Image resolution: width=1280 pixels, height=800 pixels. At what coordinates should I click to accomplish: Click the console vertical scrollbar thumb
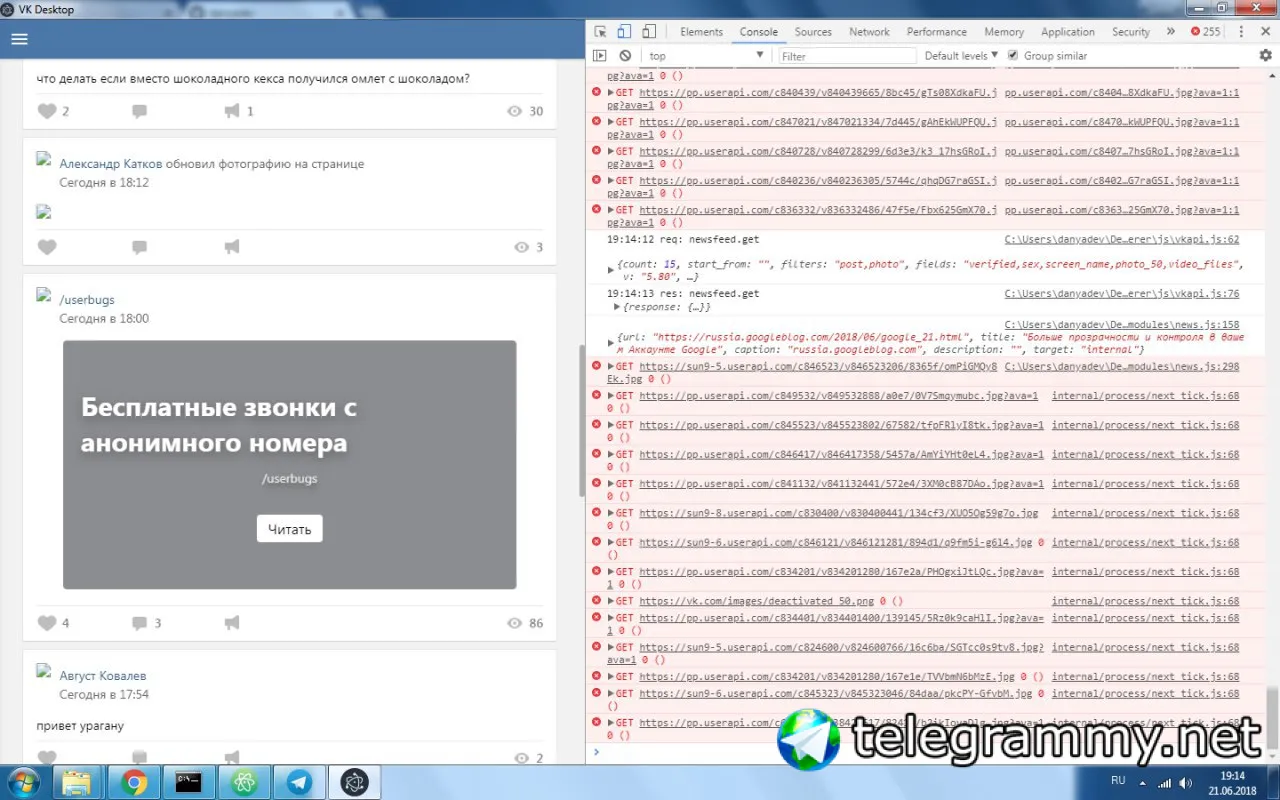(x=1272, y=716)
